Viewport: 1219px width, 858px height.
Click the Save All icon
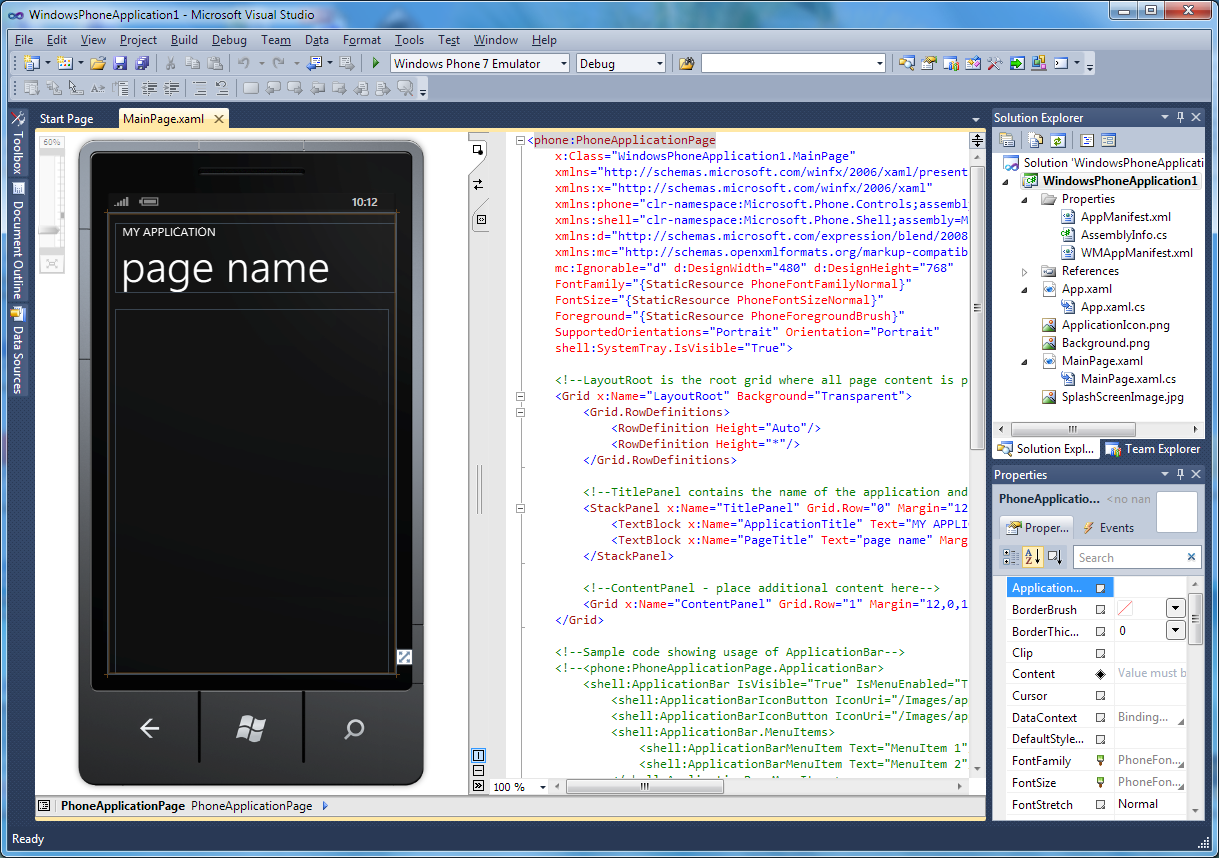click(x=142, y=63)
